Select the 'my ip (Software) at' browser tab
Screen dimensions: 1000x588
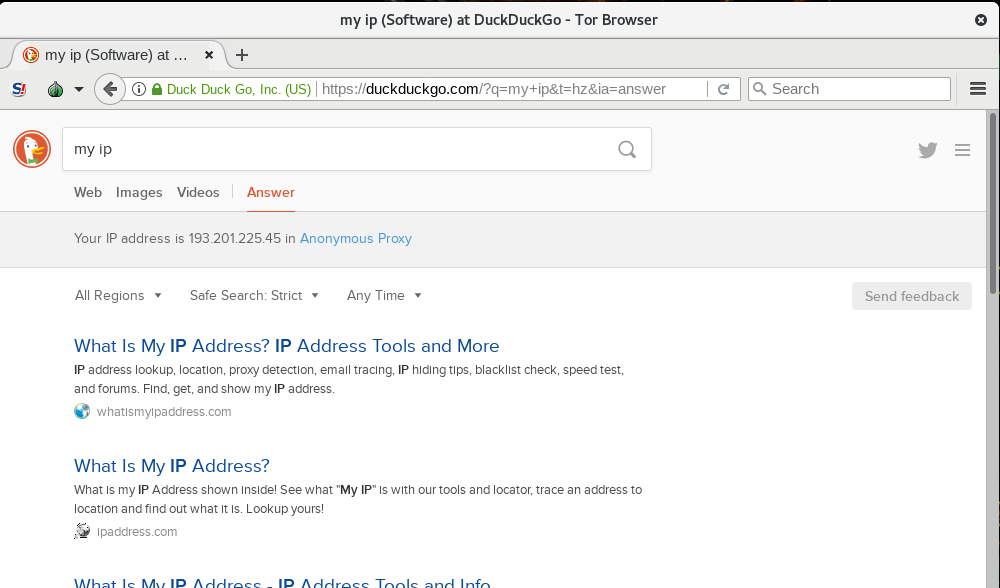[119, 55]
